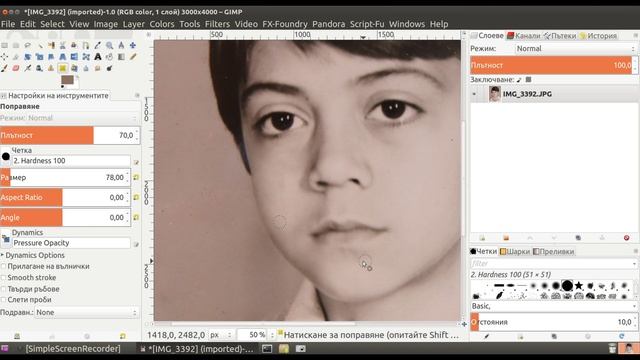Viewport: 640px width, 360px height.
Task: Open the px units dropdown
Action: [x=220, y=335]
